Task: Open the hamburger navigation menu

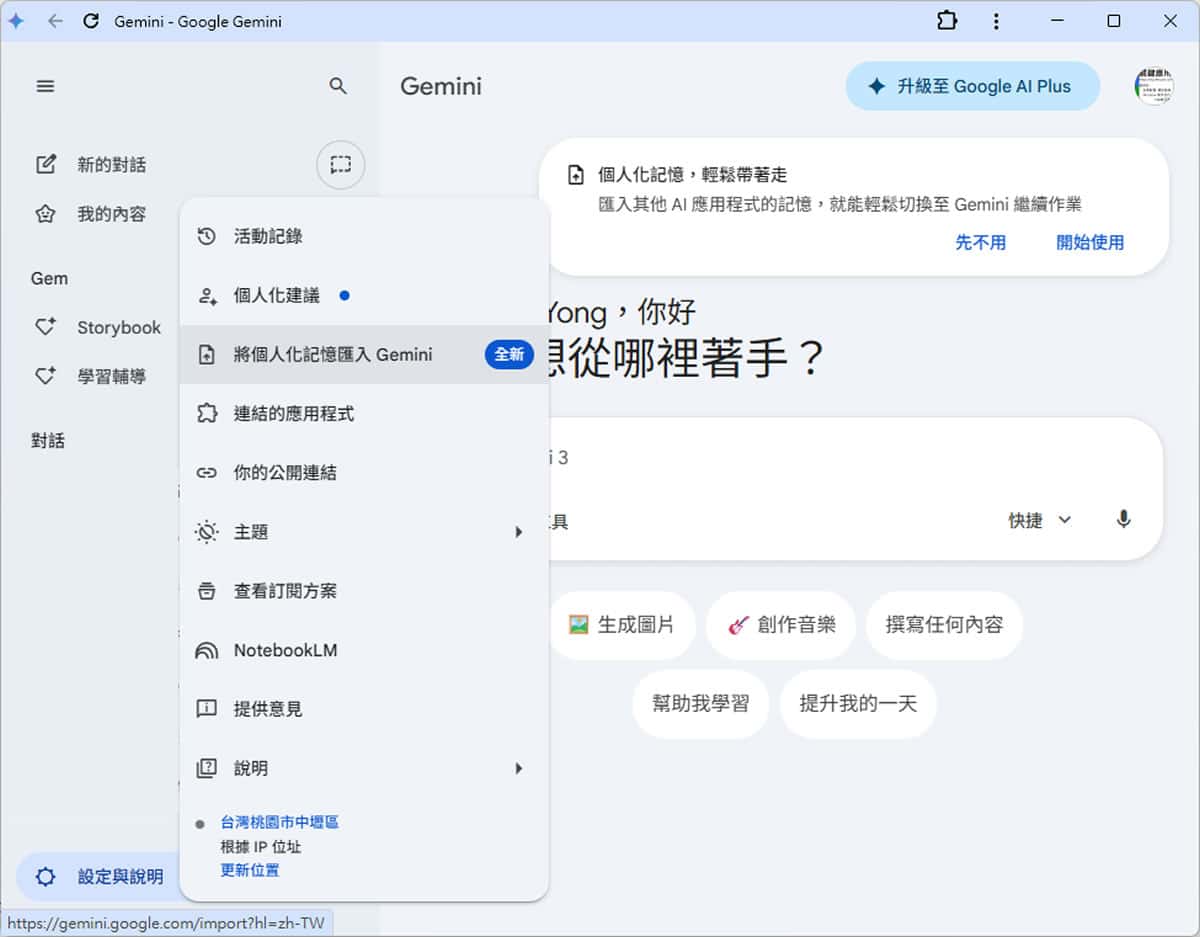Action: tap(45, 86)
